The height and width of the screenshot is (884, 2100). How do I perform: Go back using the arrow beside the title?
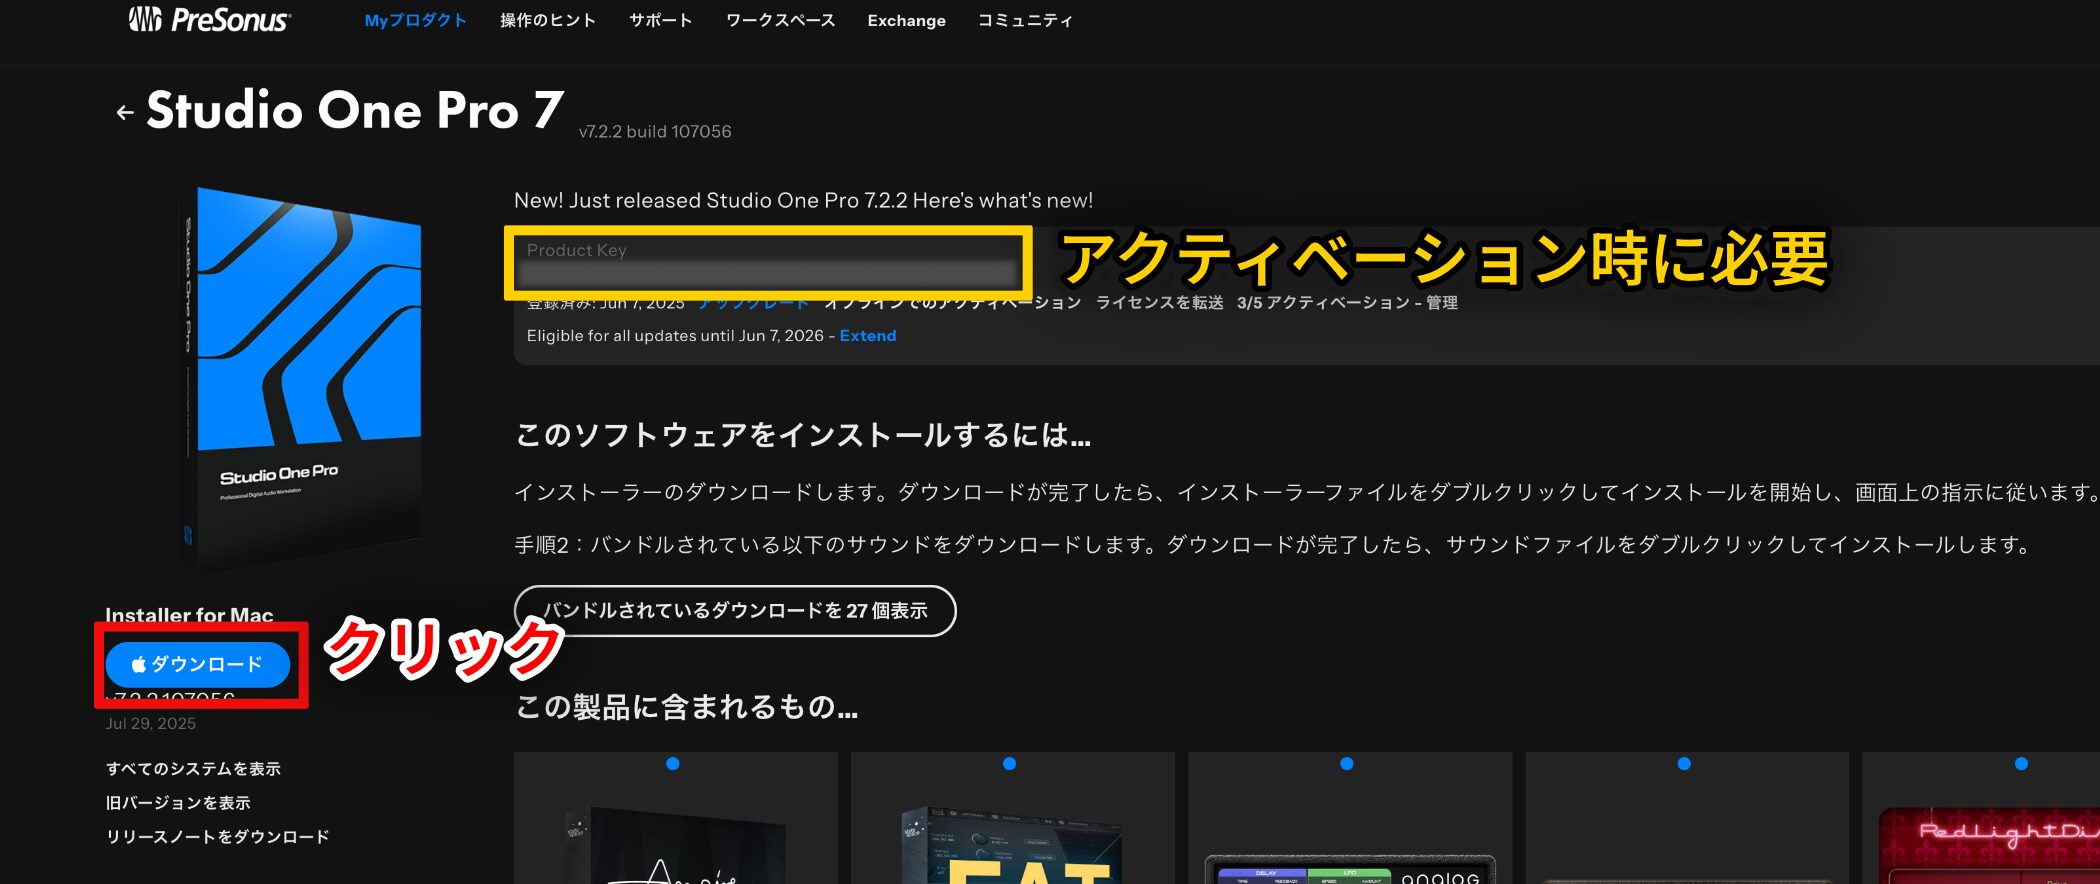coord(125,113)
